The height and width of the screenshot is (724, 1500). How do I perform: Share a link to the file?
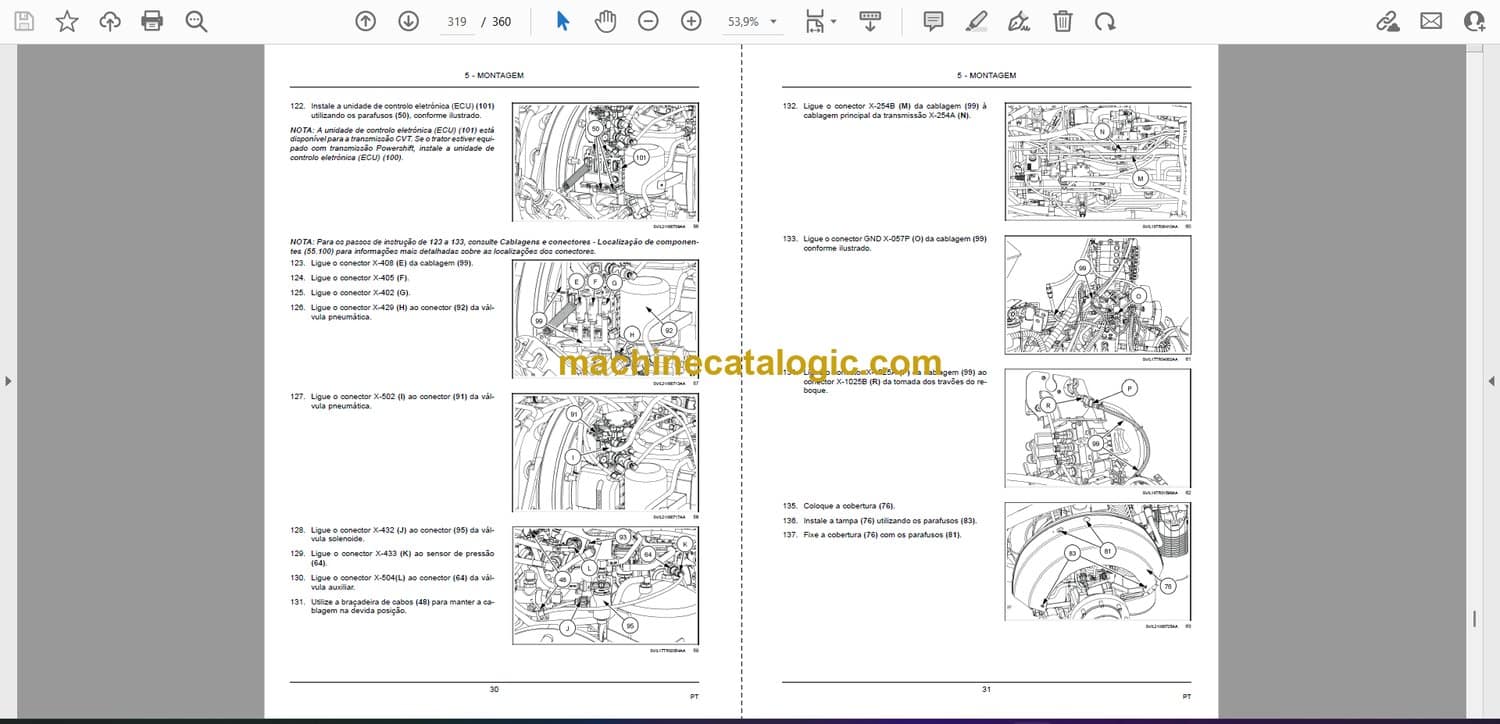[1387, 21]
